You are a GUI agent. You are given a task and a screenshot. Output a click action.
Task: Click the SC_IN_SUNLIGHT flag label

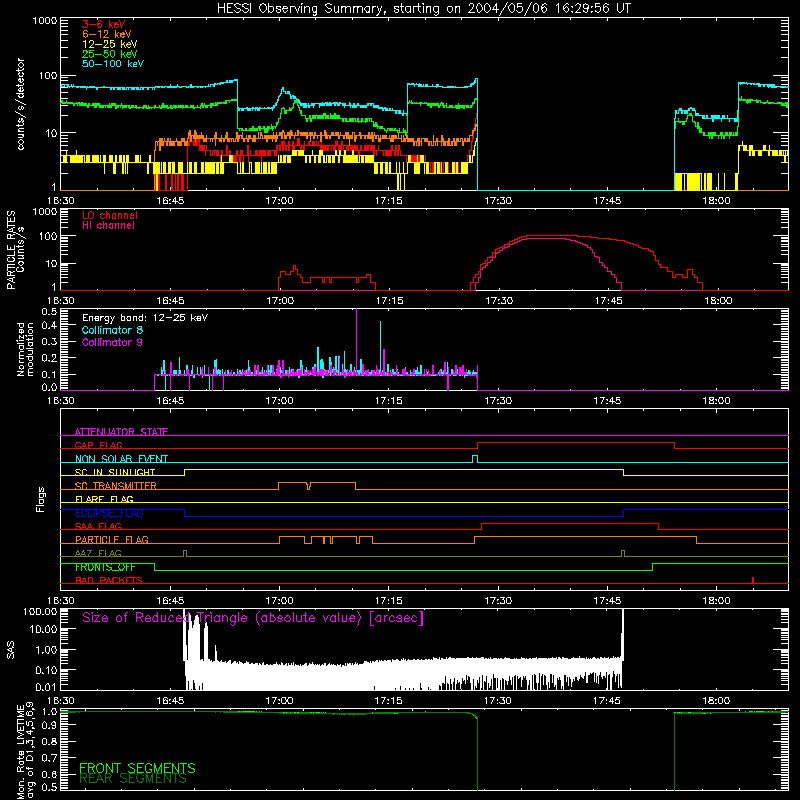(115, 472)
